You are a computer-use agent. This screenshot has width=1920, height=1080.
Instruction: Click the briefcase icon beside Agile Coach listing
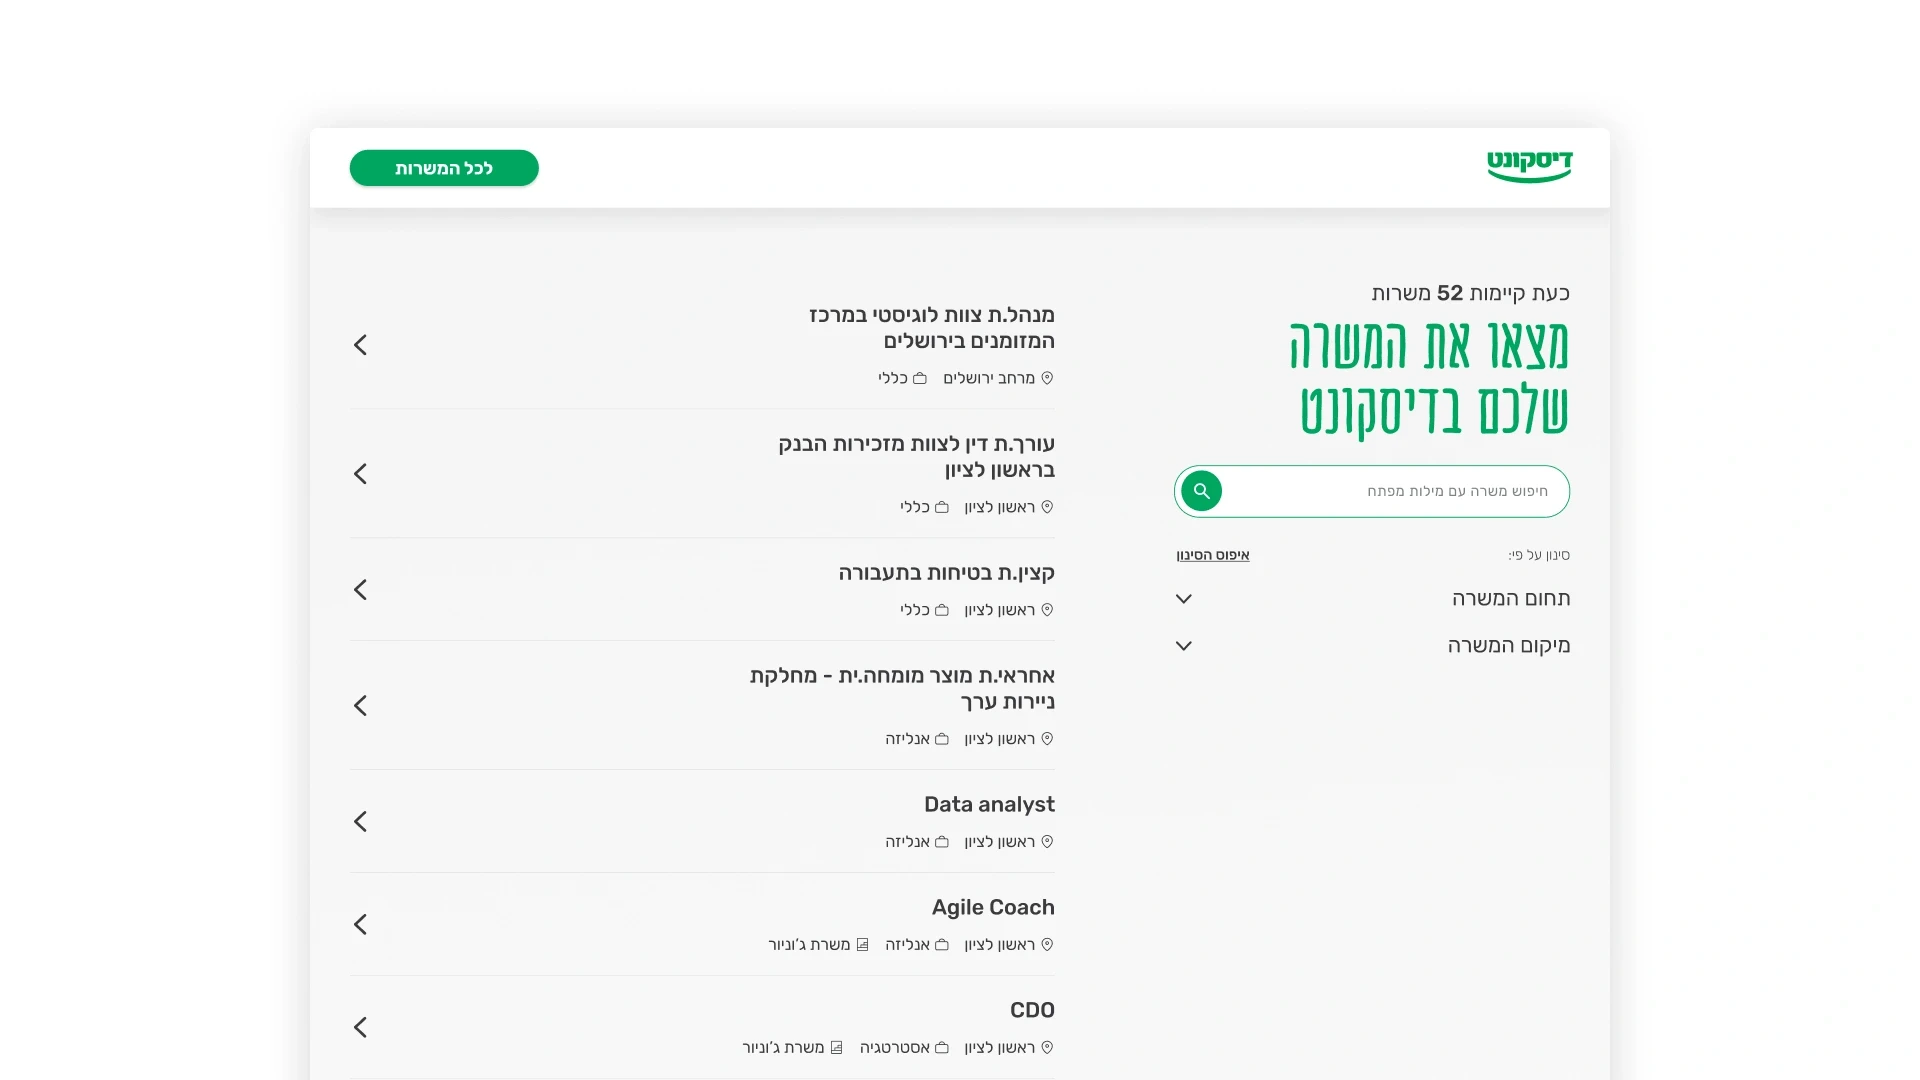941,944
